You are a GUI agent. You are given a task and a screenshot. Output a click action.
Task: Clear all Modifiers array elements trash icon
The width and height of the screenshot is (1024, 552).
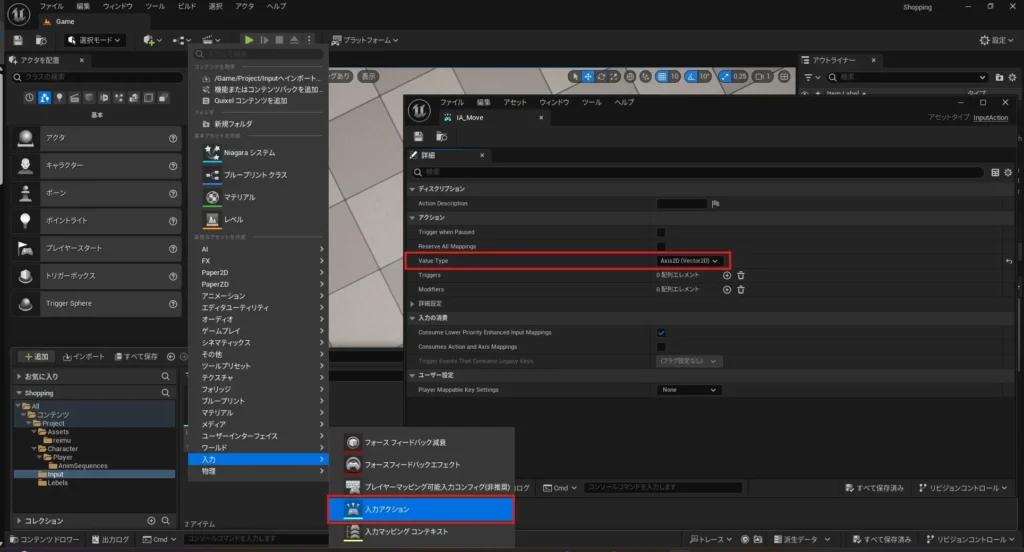(741, 290)
